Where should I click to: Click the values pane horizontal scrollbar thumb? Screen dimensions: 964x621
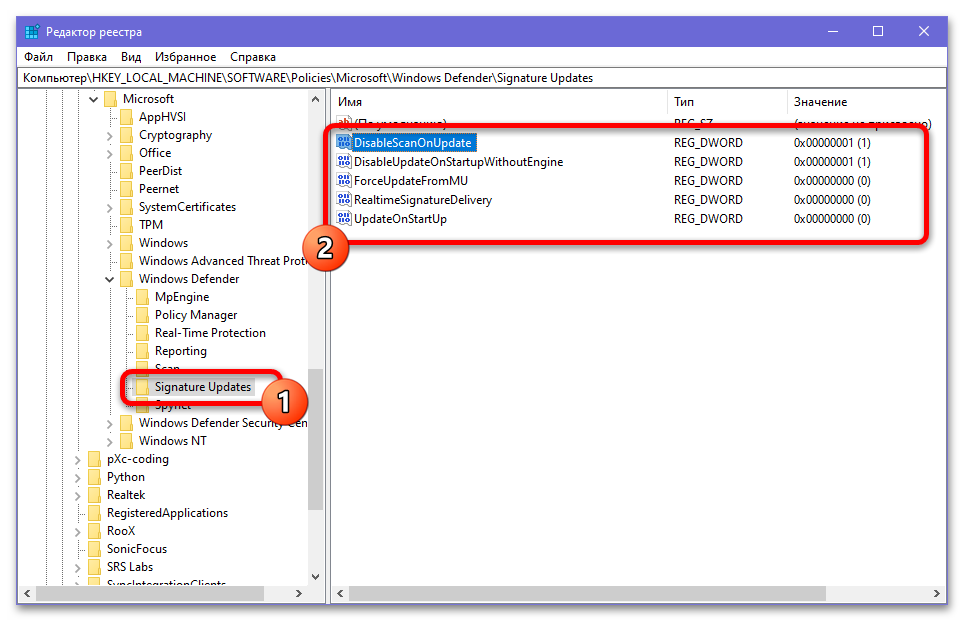pos(587,593)
